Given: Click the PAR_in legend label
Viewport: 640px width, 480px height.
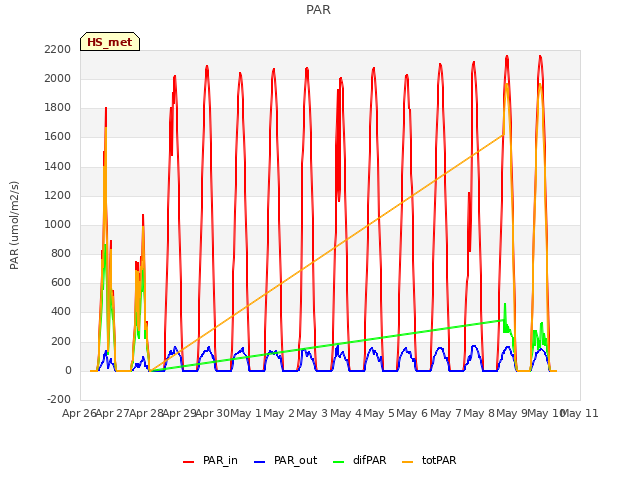Looking at the screenshot, I should [220, 460].
